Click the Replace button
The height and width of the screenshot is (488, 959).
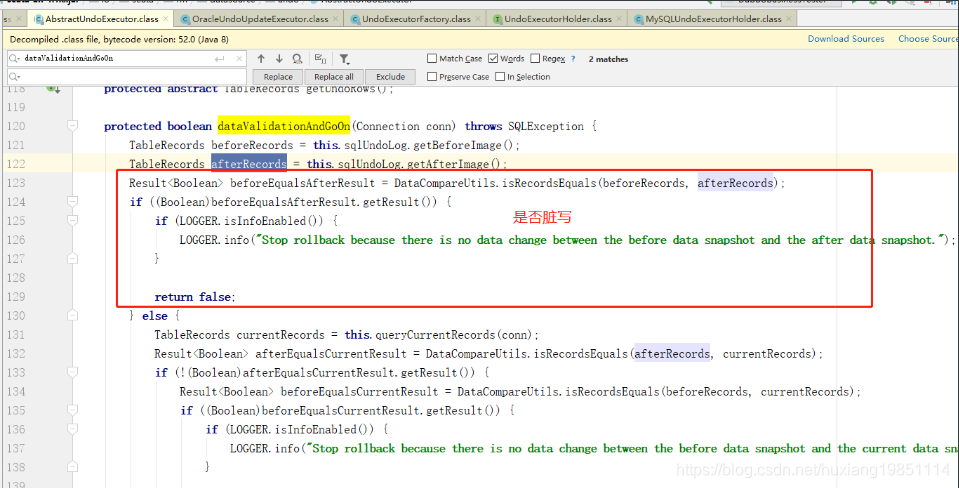pyautogui.click(x=278, y=77)
